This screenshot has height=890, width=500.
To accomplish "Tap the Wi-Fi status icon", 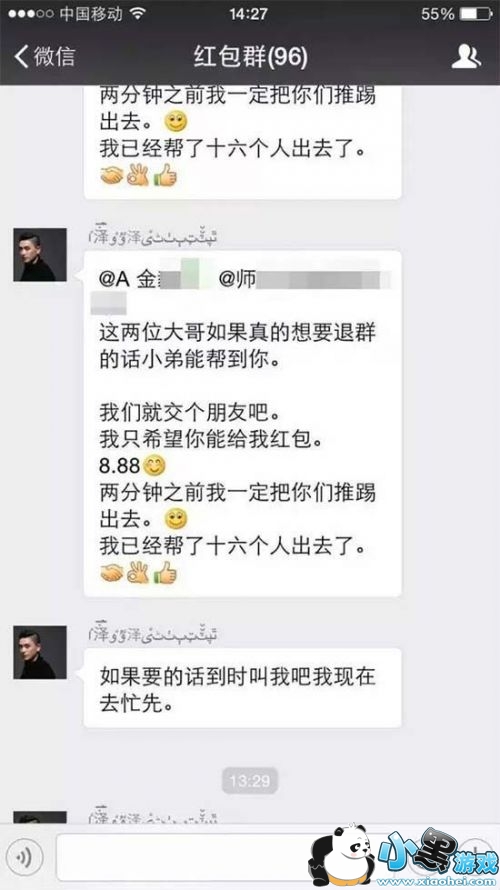I will [x=137, y=14].
